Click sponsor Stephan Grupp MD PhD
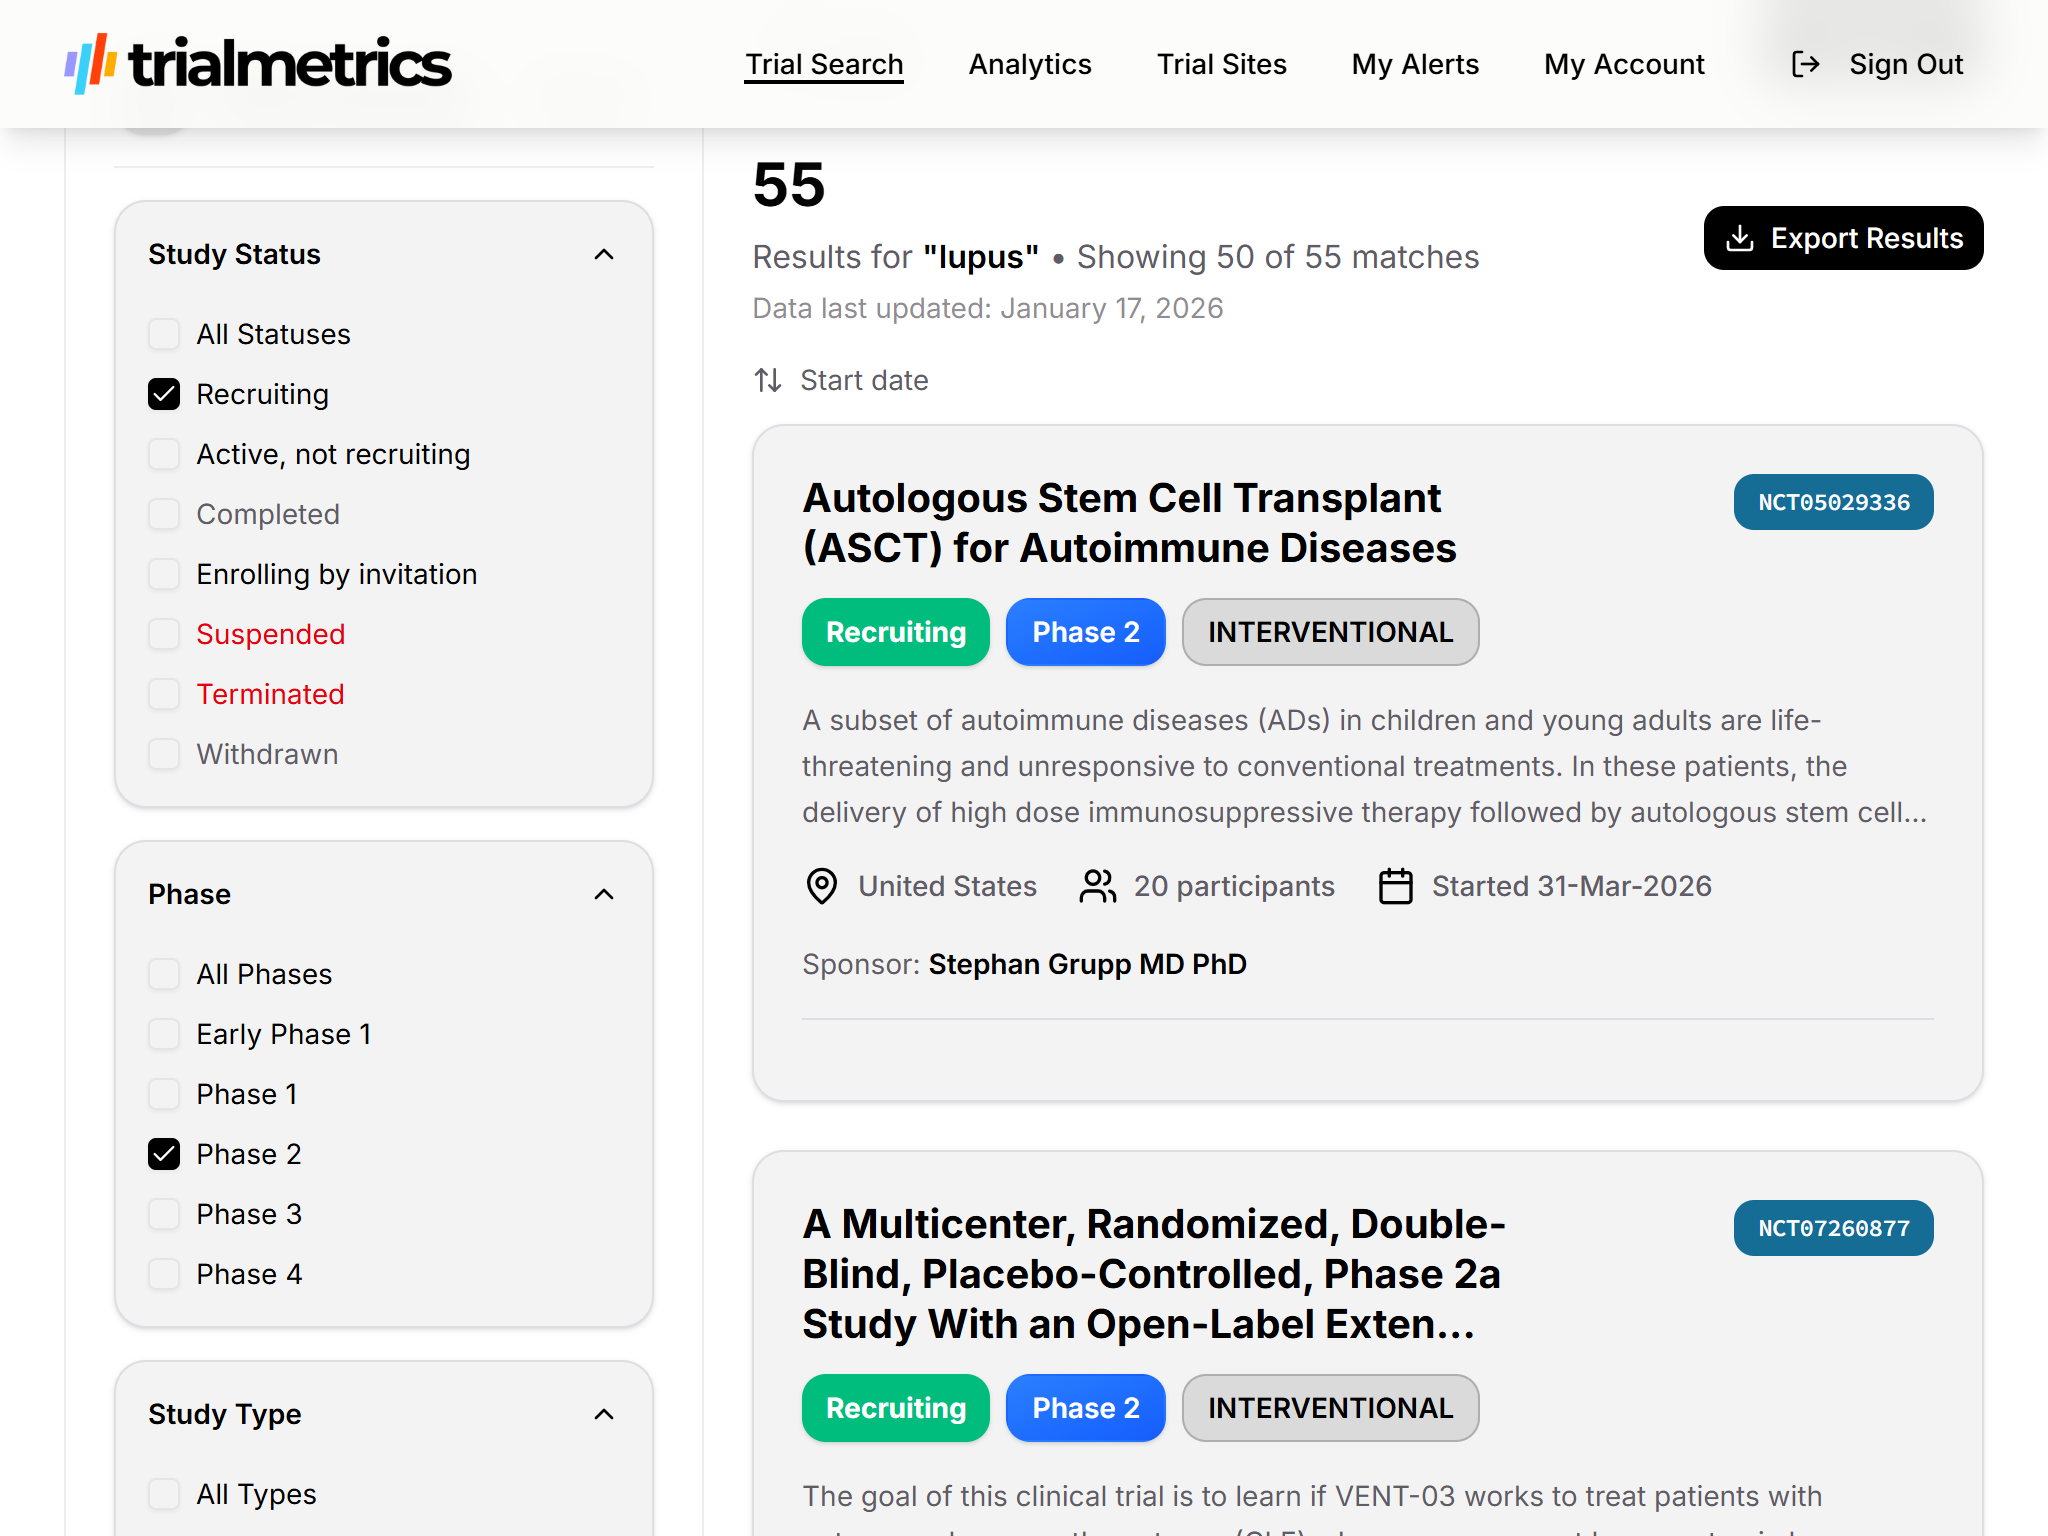Screen dimensions: 2048x1536 (1087, 964)
